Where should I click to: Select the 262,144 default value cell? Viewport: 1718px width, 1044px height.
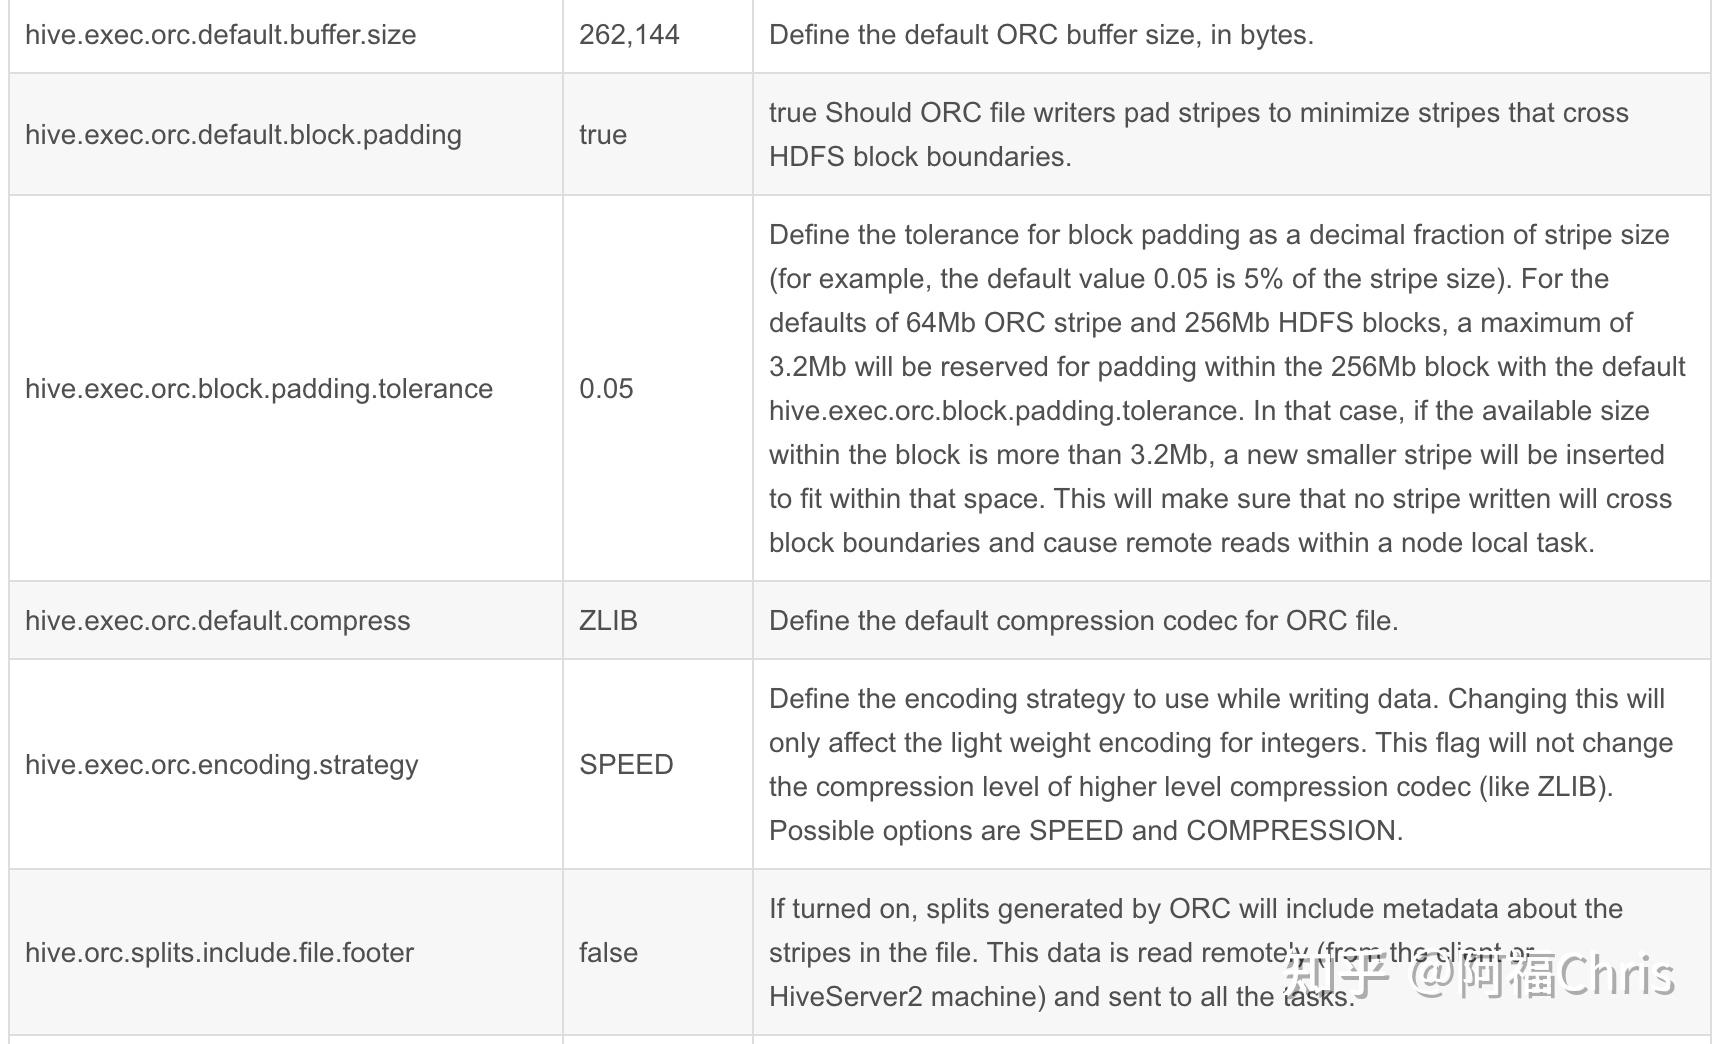point(629,35)
